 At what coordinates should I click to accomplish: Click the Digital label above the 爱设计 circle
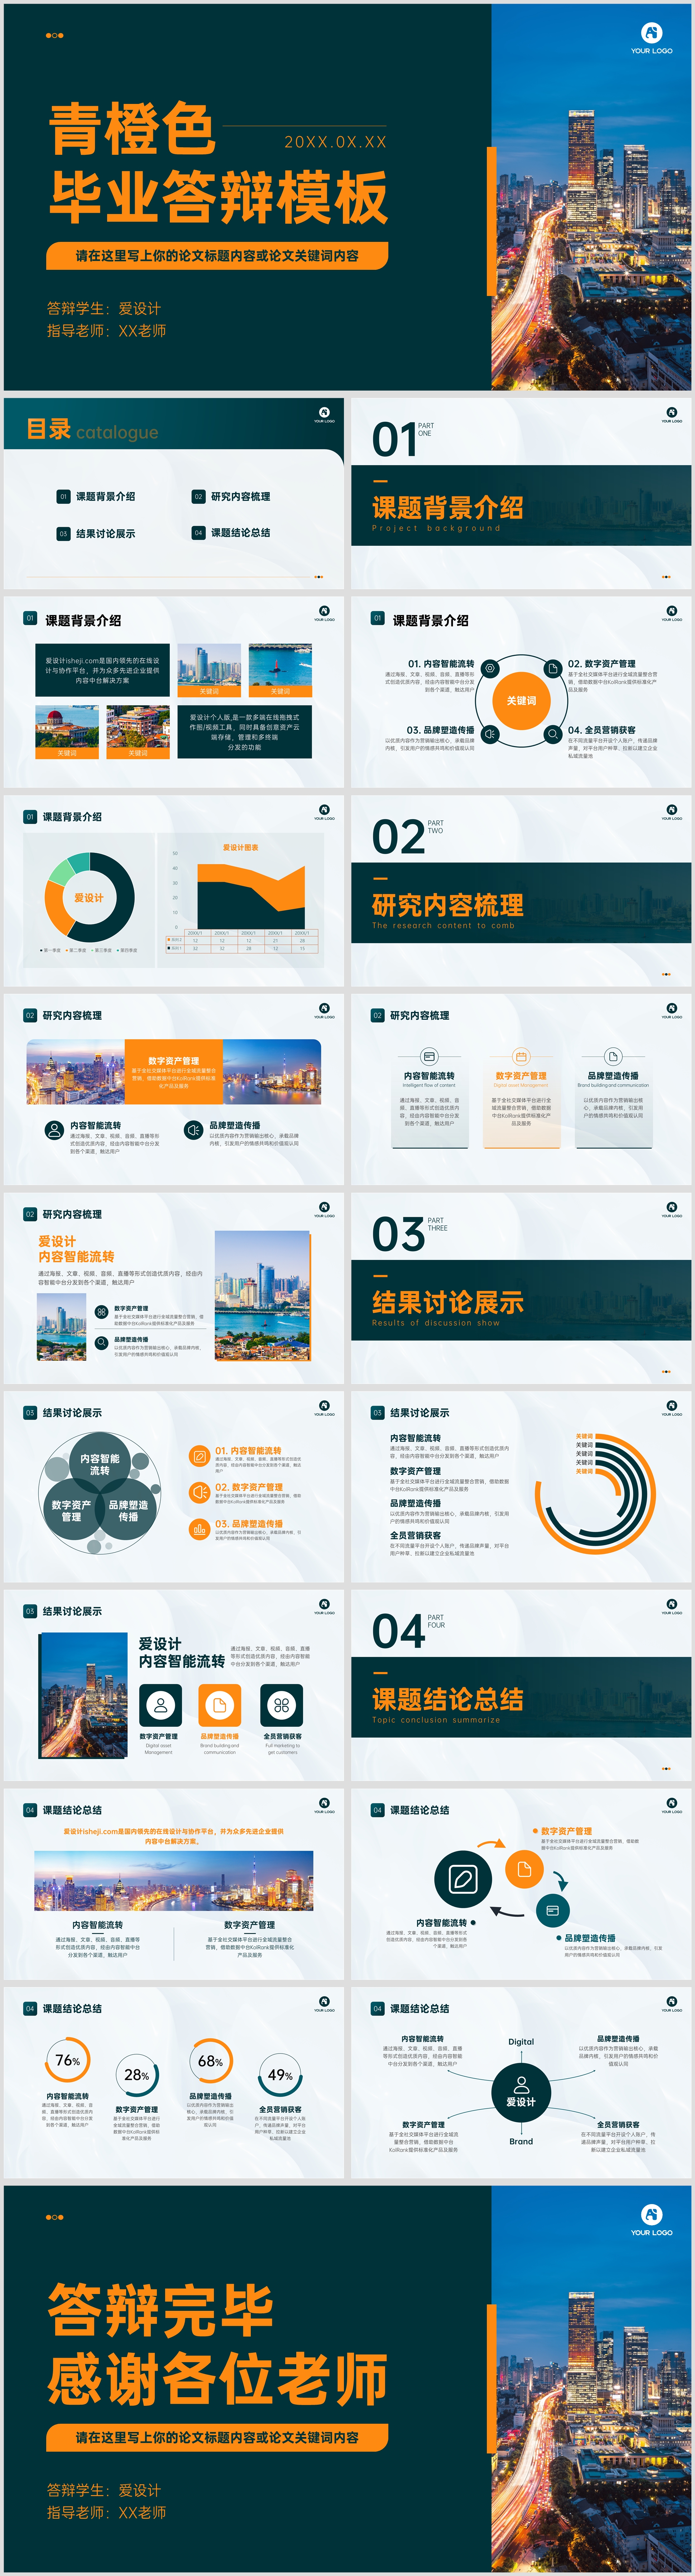tap(521, 2042)
